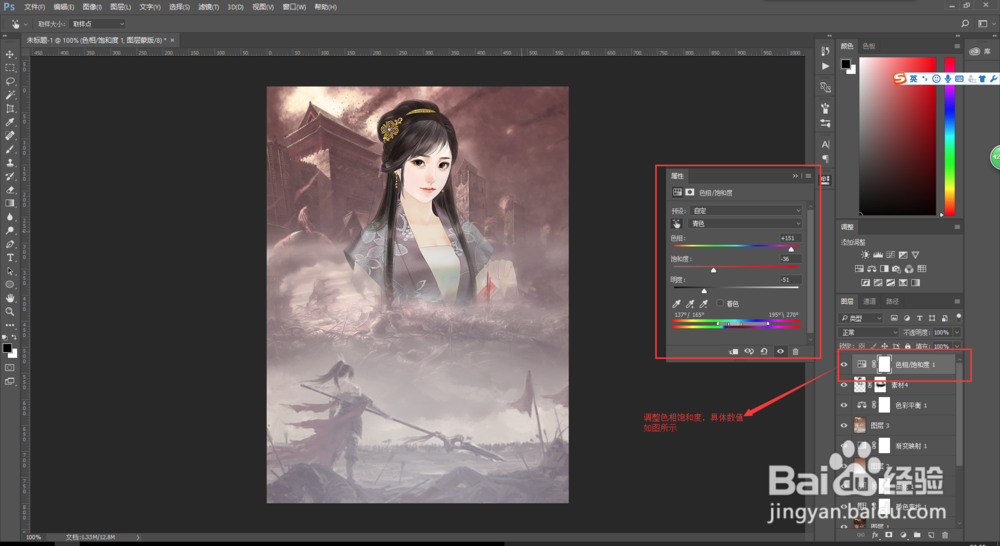Hide the 素材4 layer
The image size is (1000, 546).
click(x=844, y=385)
